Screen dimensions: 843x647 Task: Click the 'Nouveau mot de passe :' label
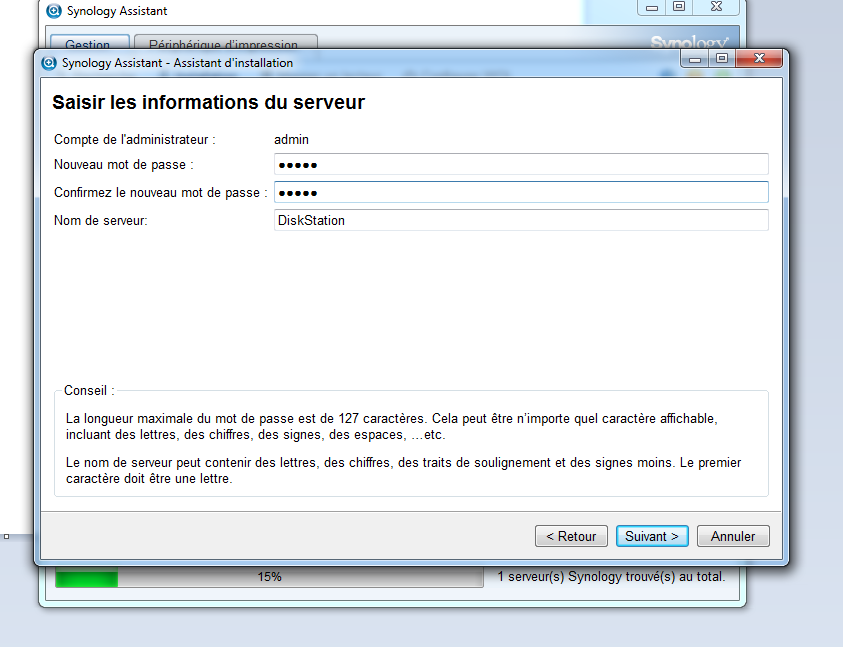tap(124, 165)
